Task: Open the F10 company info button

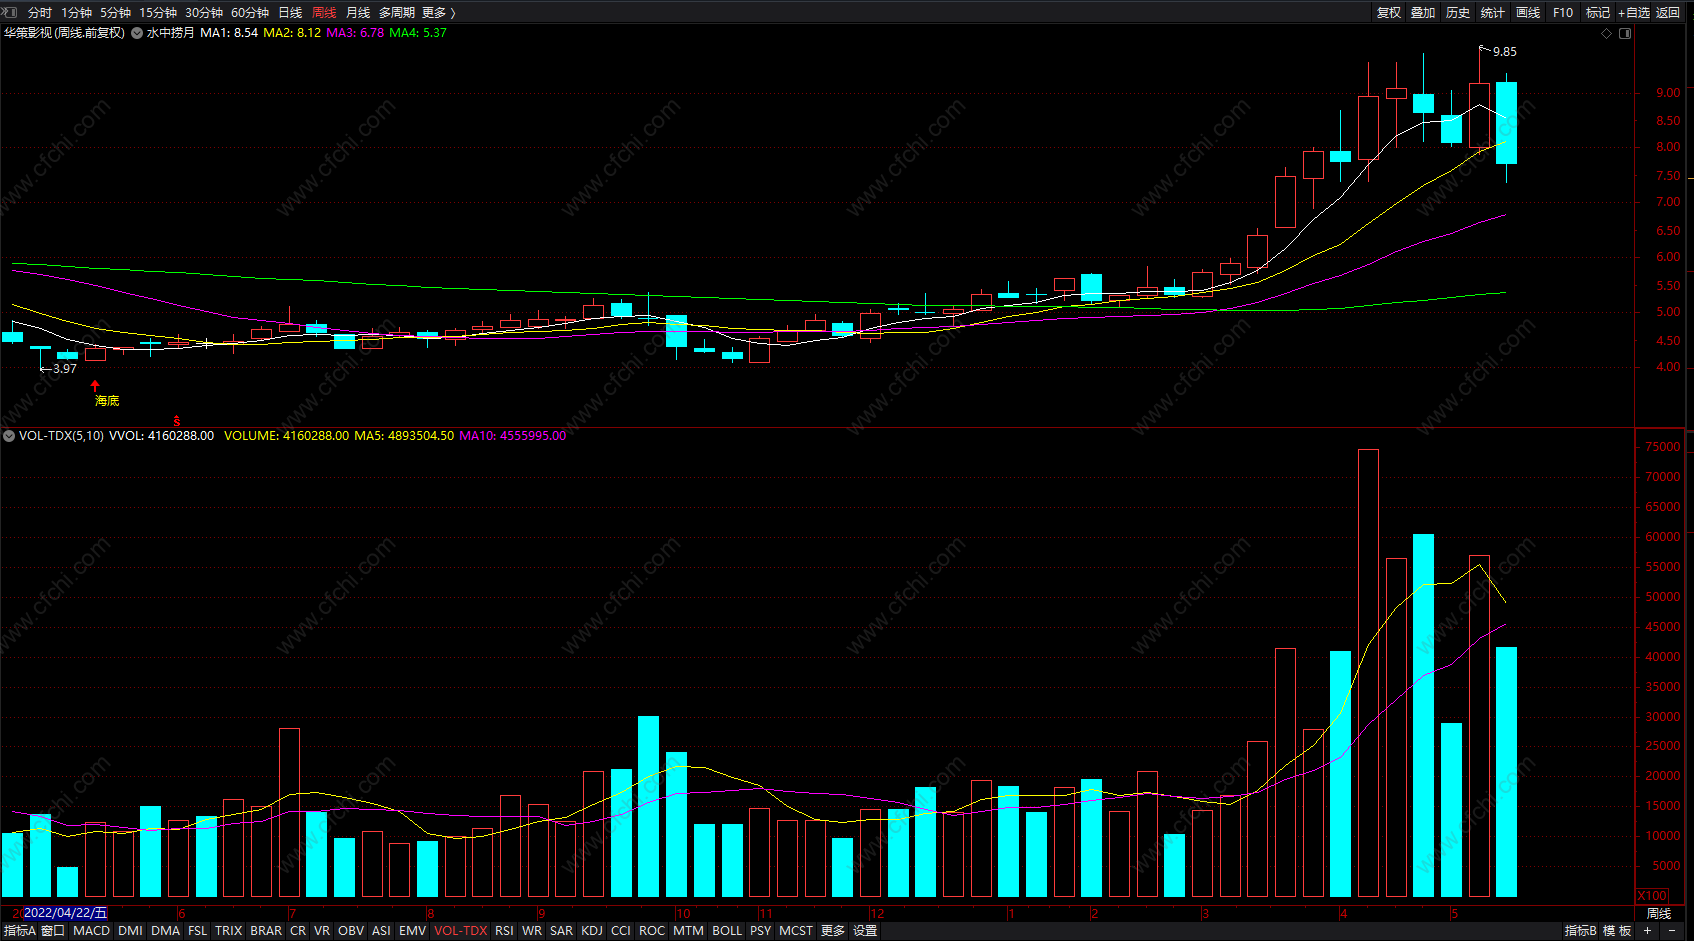Action: click(x=1563, y=13)
